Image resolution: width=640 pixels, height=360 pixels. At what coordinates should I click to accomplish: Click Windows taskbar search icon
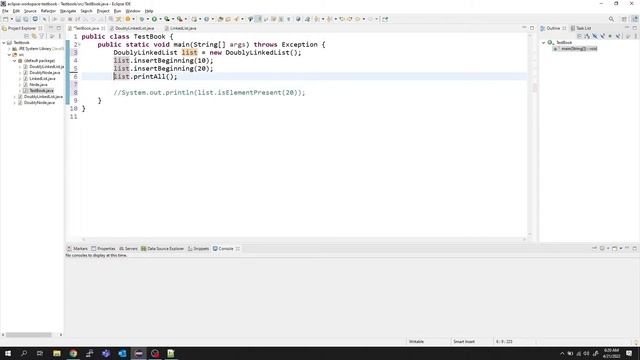24,353
